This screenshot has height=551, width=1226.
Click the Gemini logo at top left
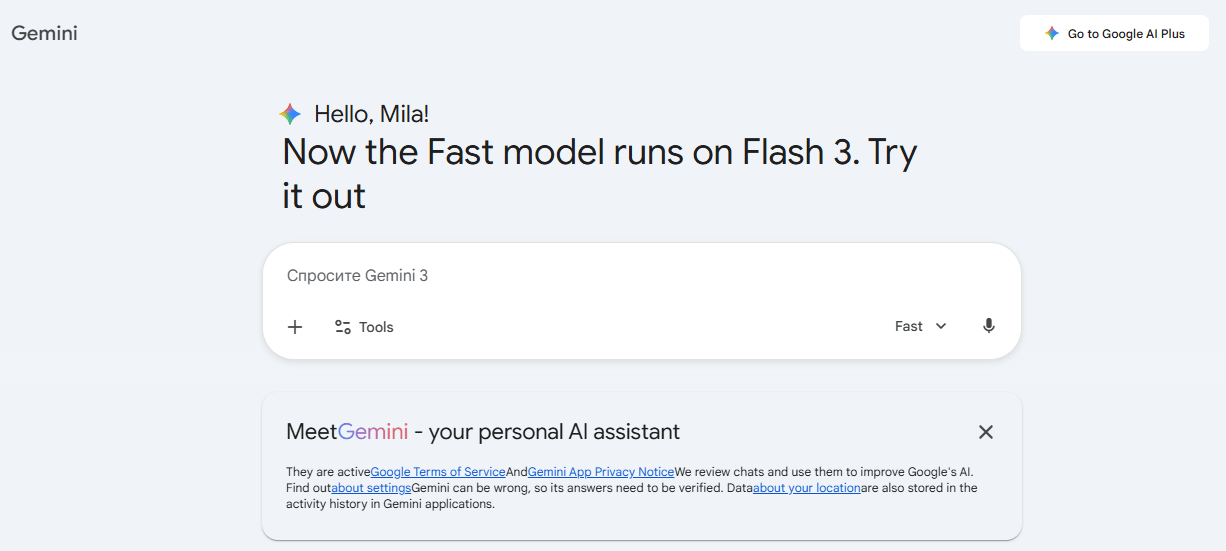point(44,33)
